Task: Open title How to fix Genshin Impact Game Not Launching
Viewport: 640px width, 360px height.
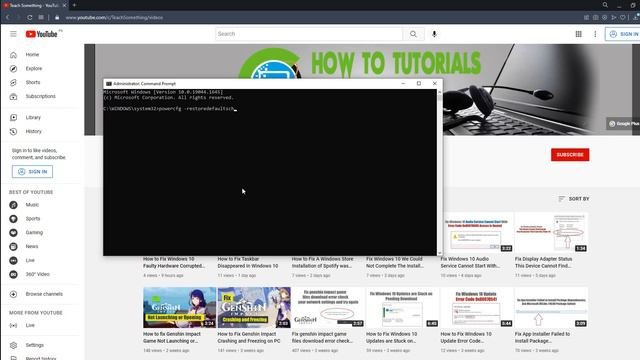Action: pos(172,338)
